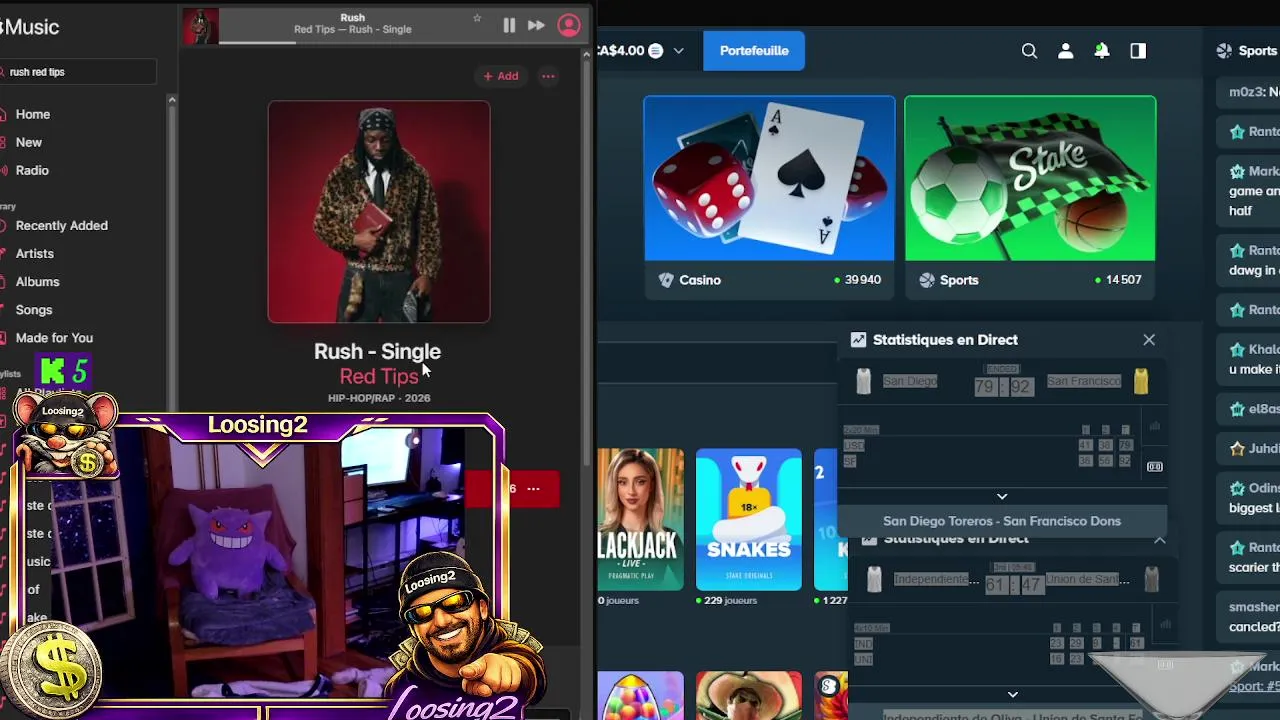The image size is (1280, 720).
Task: Click the Sports label under banner
Action: tap(958, 280)
